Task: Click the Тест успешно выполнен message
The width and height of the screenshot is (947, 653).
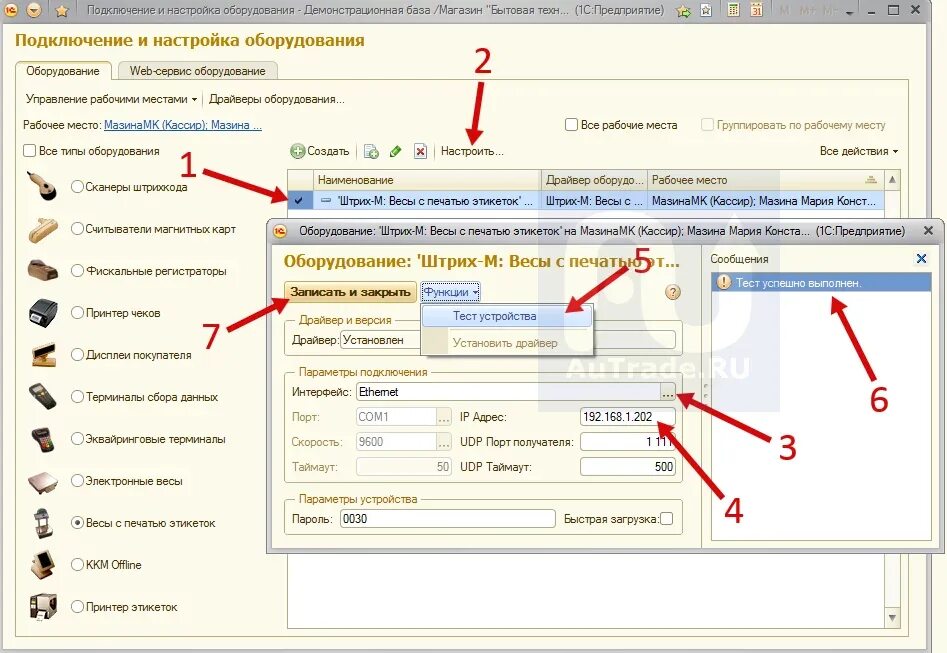Action: point(821,283)
